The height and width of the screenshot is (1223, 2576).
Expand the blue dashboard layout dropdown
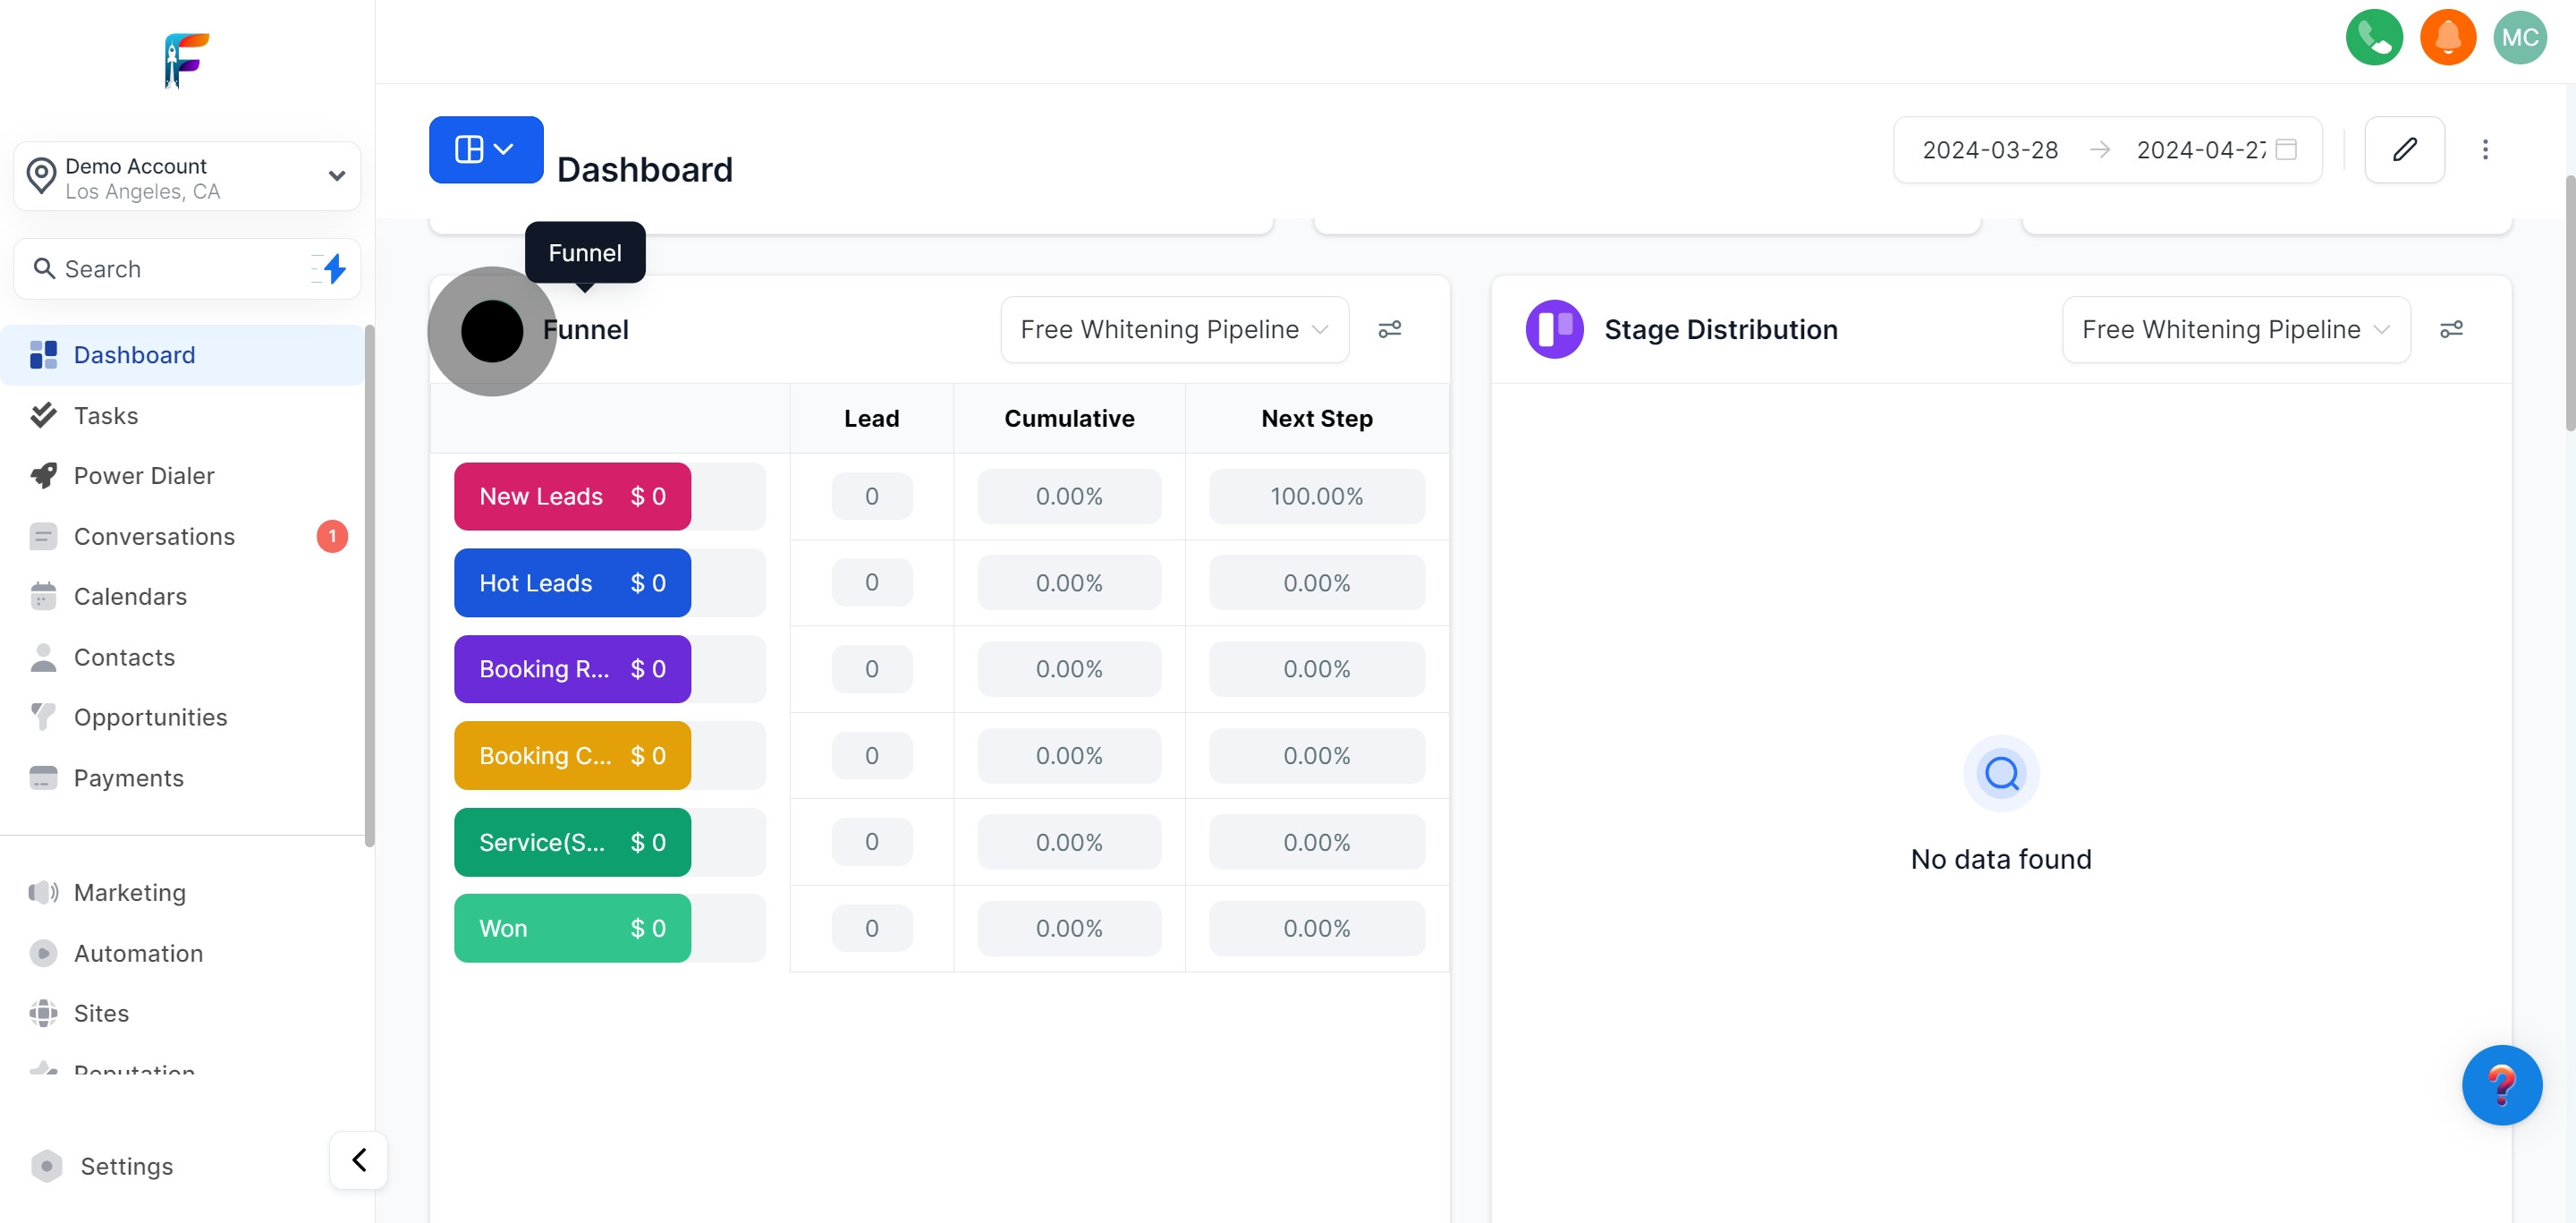point(486,150)
